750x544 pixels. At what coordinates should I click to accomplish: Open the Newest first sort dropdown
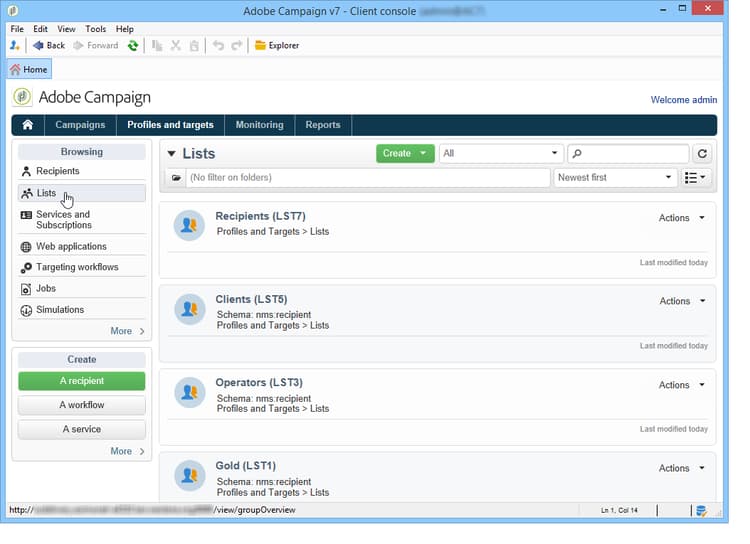tap(616, 178)
